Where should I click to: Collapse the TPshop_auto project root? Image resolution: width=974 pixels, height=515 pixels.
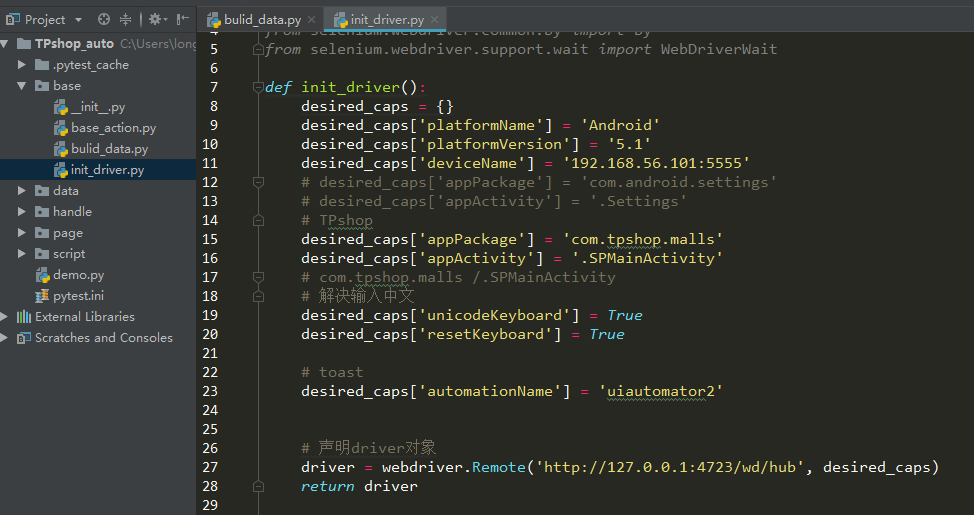click(x=5, y=43)
